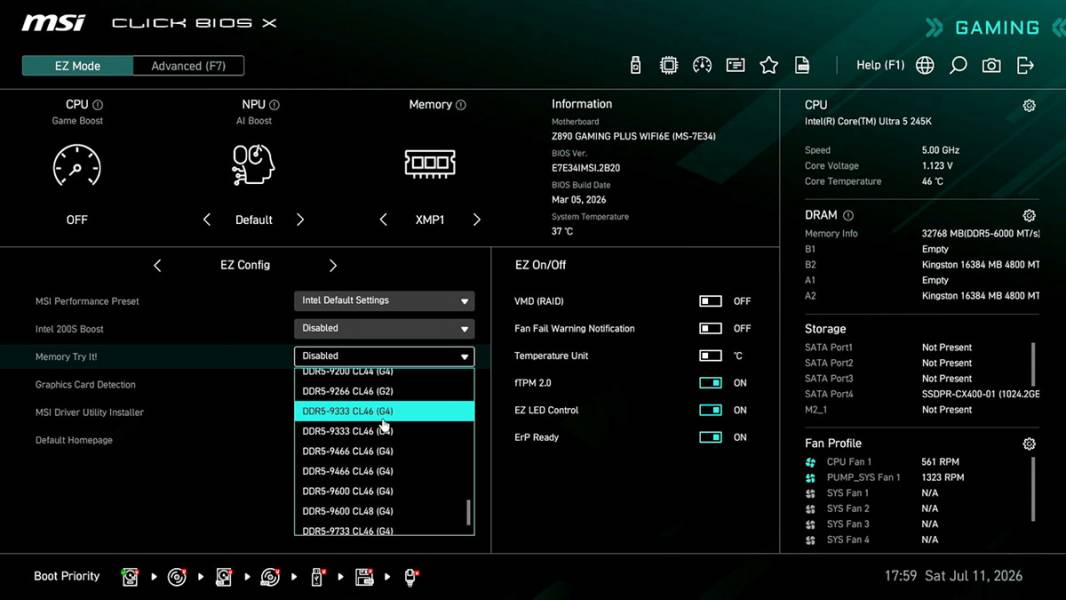This screenshot has height=600, width=1066.
Task: Go to next EZ Config page arrow
Action: click(x=332, y=266)
